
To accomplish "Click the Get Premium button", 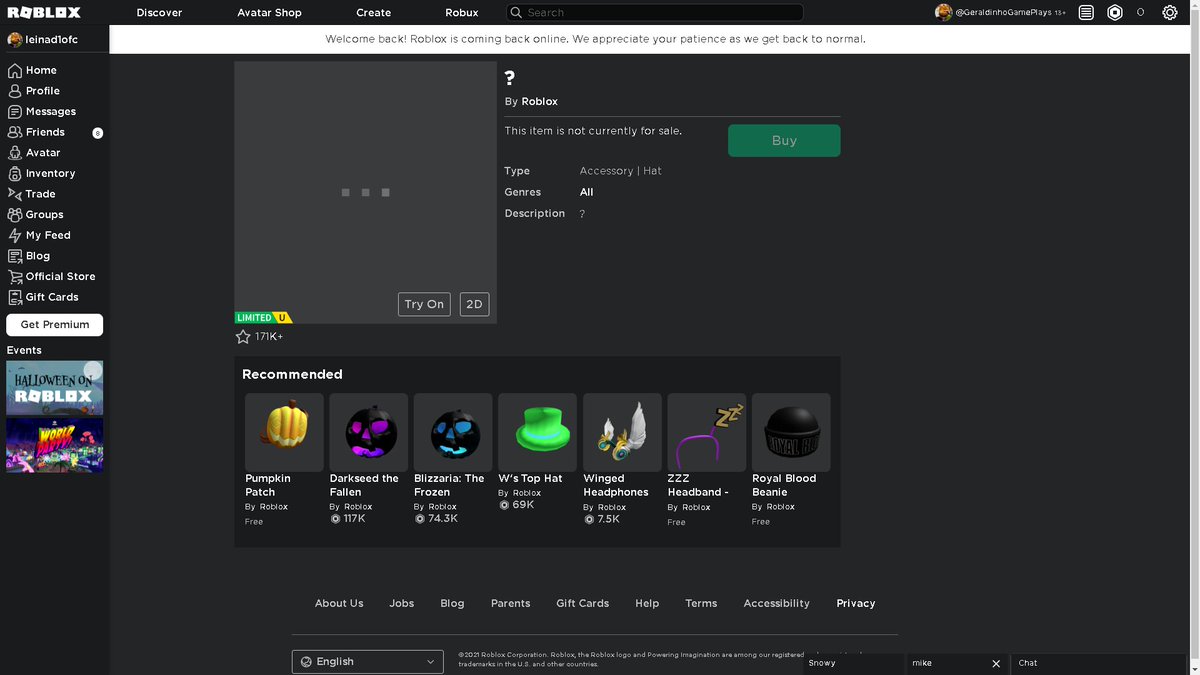I will [55, 325].
